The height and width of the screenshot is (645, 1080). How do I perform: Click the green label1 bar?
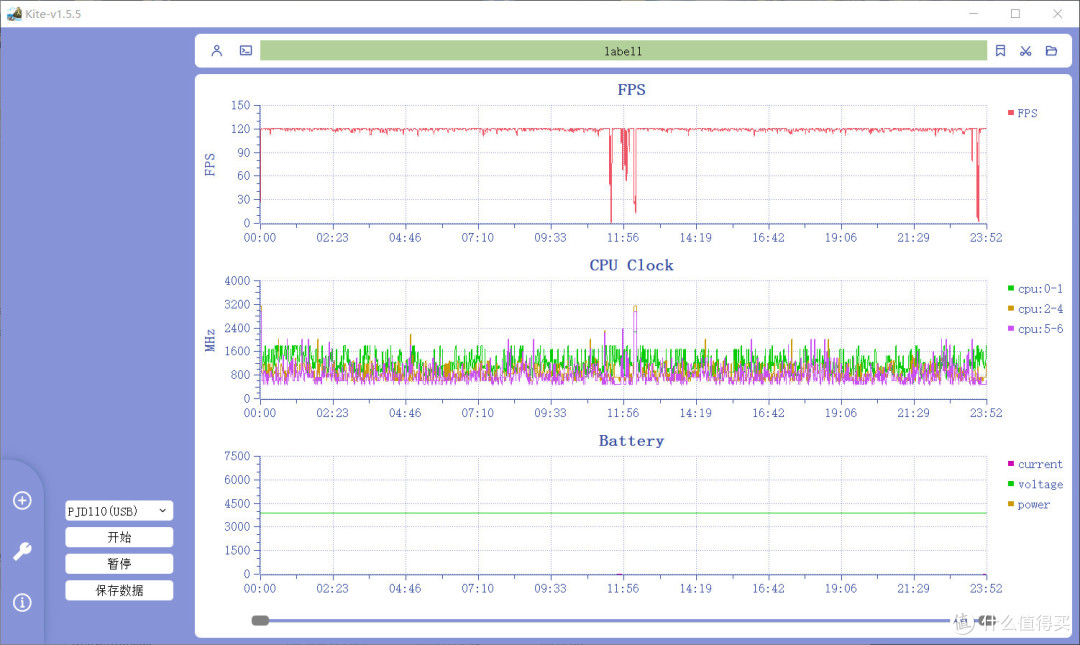coord(623,50)
